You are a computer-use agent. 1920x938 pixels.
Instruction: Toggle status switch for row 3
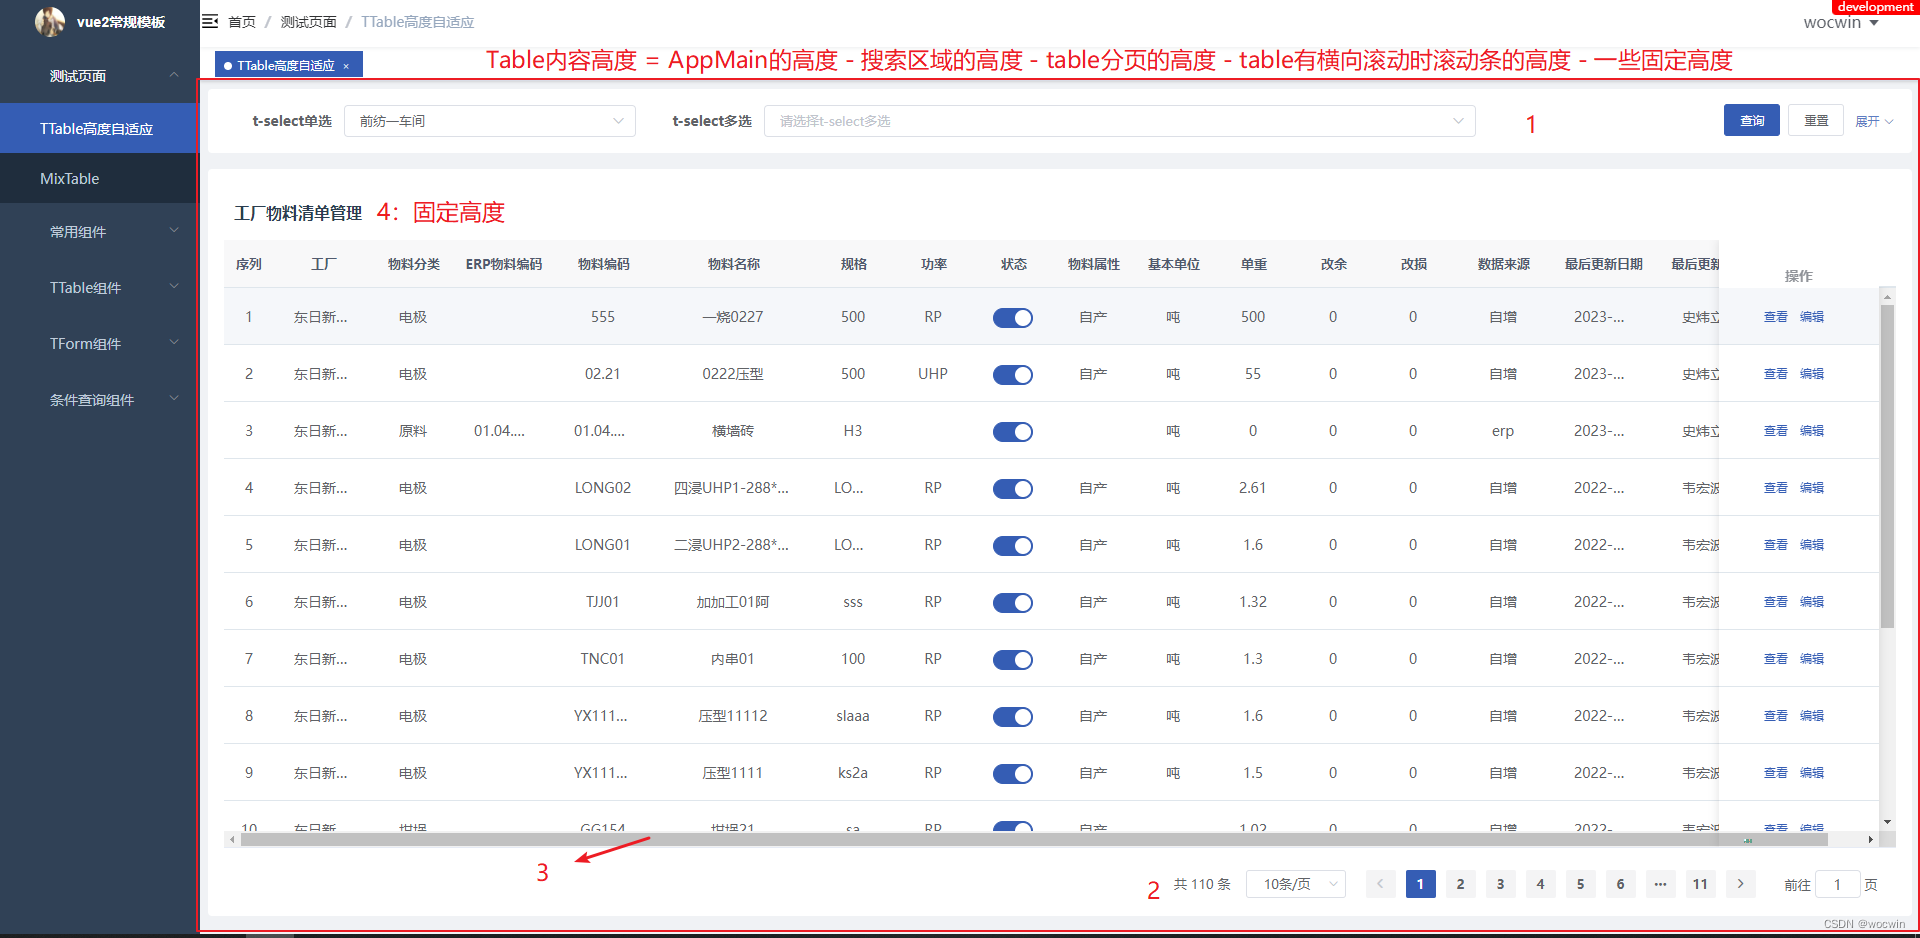coord(1013,432)
